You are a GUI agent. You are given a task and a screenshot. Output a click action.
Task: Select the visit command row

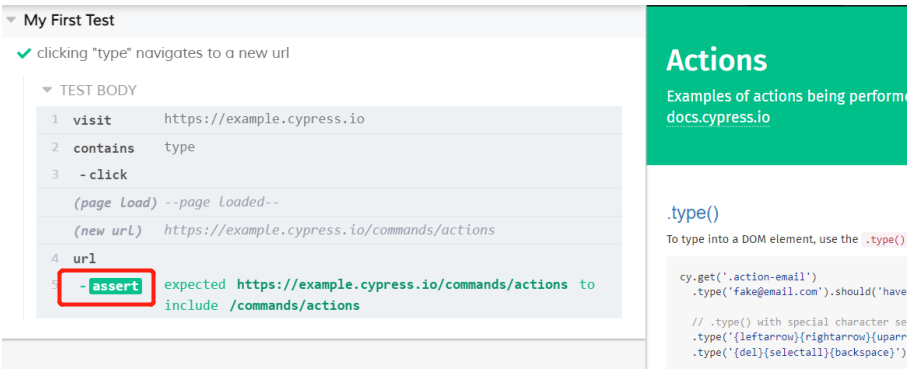tap(329, 120)
